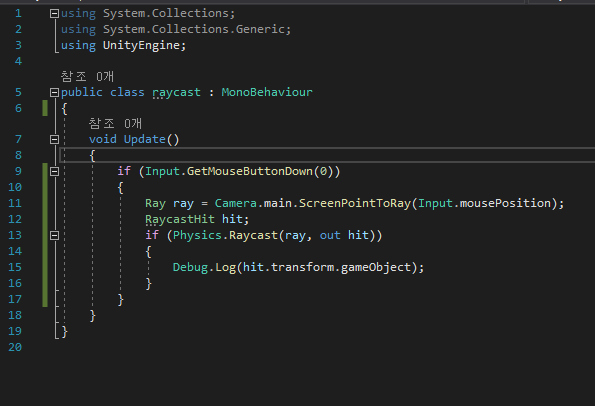Click the out keyword
This screenshot has height=406, width=595.
[330, 235]
